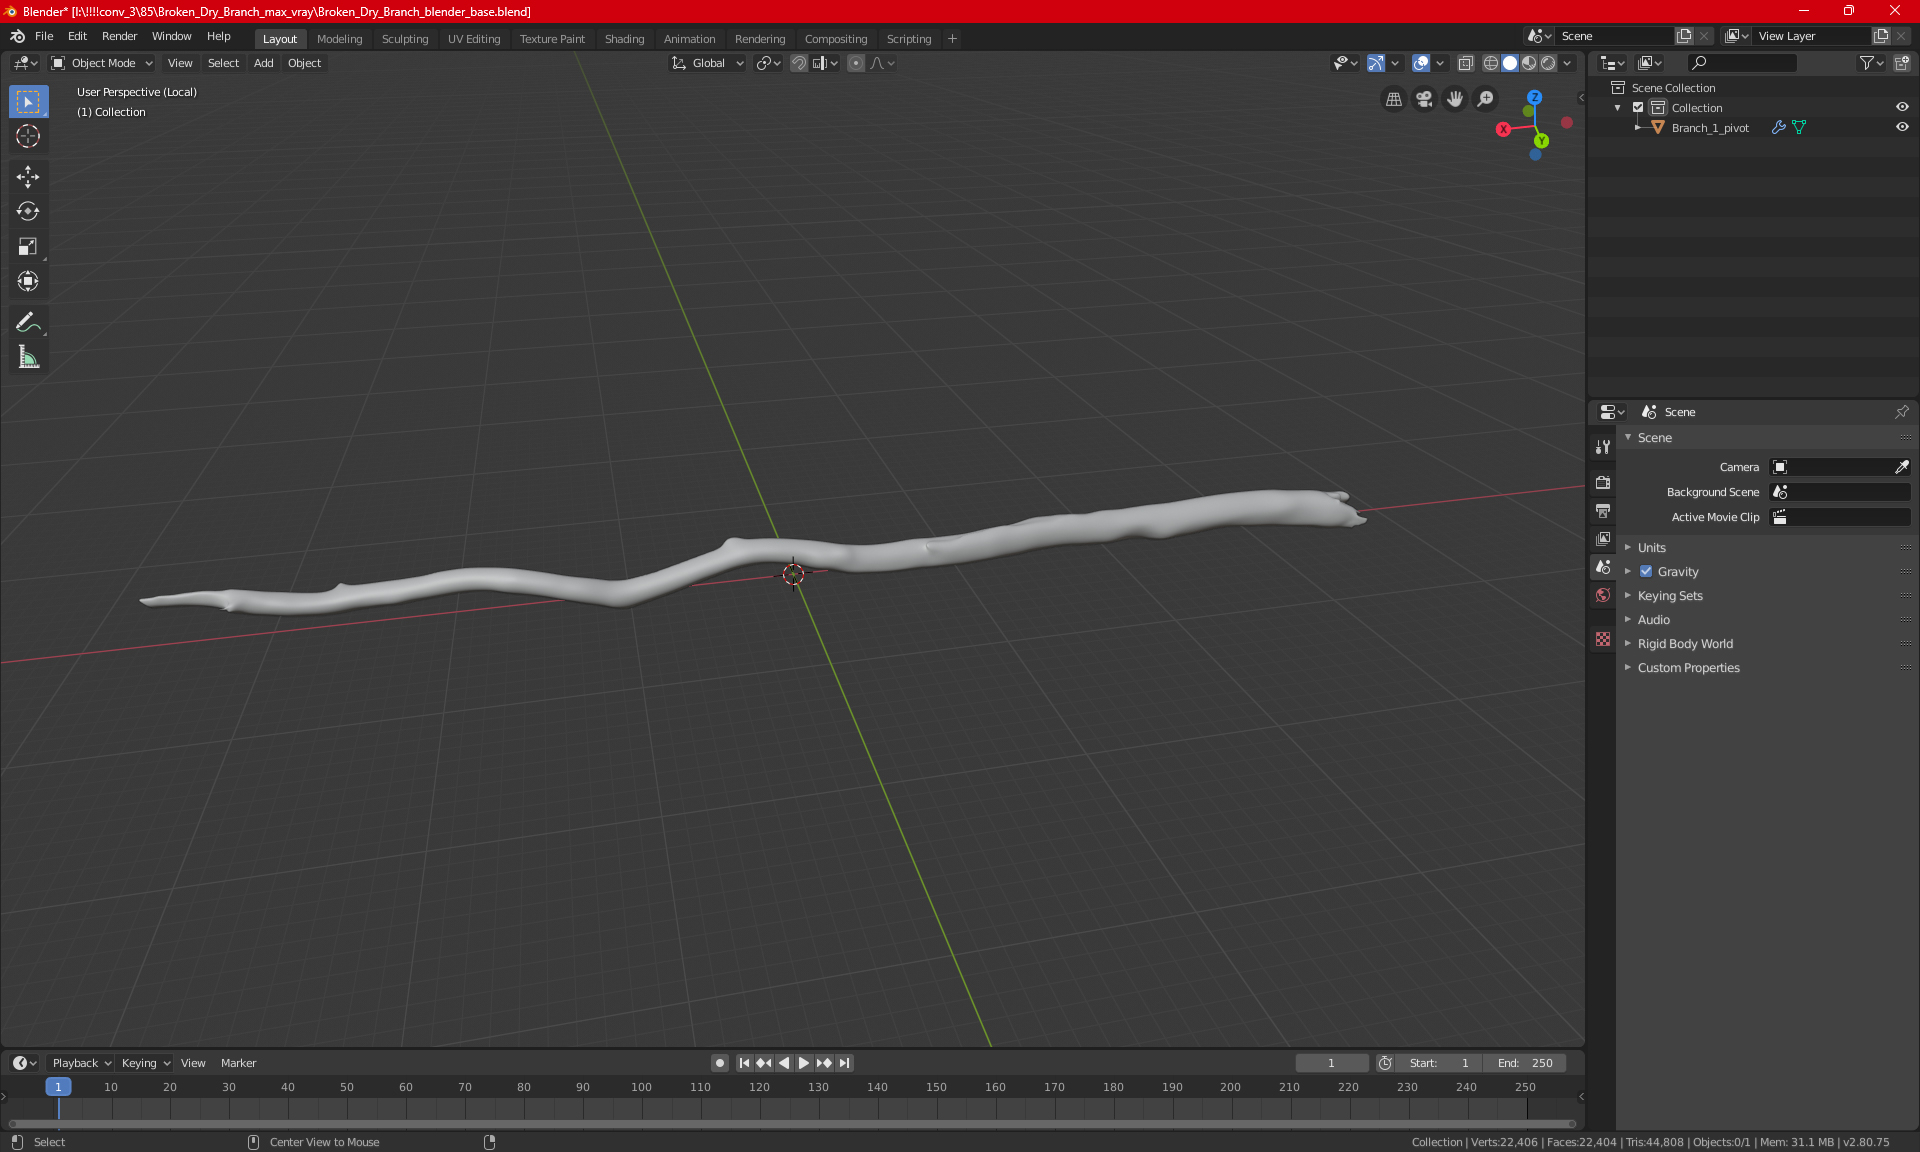Expand Branch_1_pivot tree item
Screen dimensions: 1920x1152
coord(1637,128)
